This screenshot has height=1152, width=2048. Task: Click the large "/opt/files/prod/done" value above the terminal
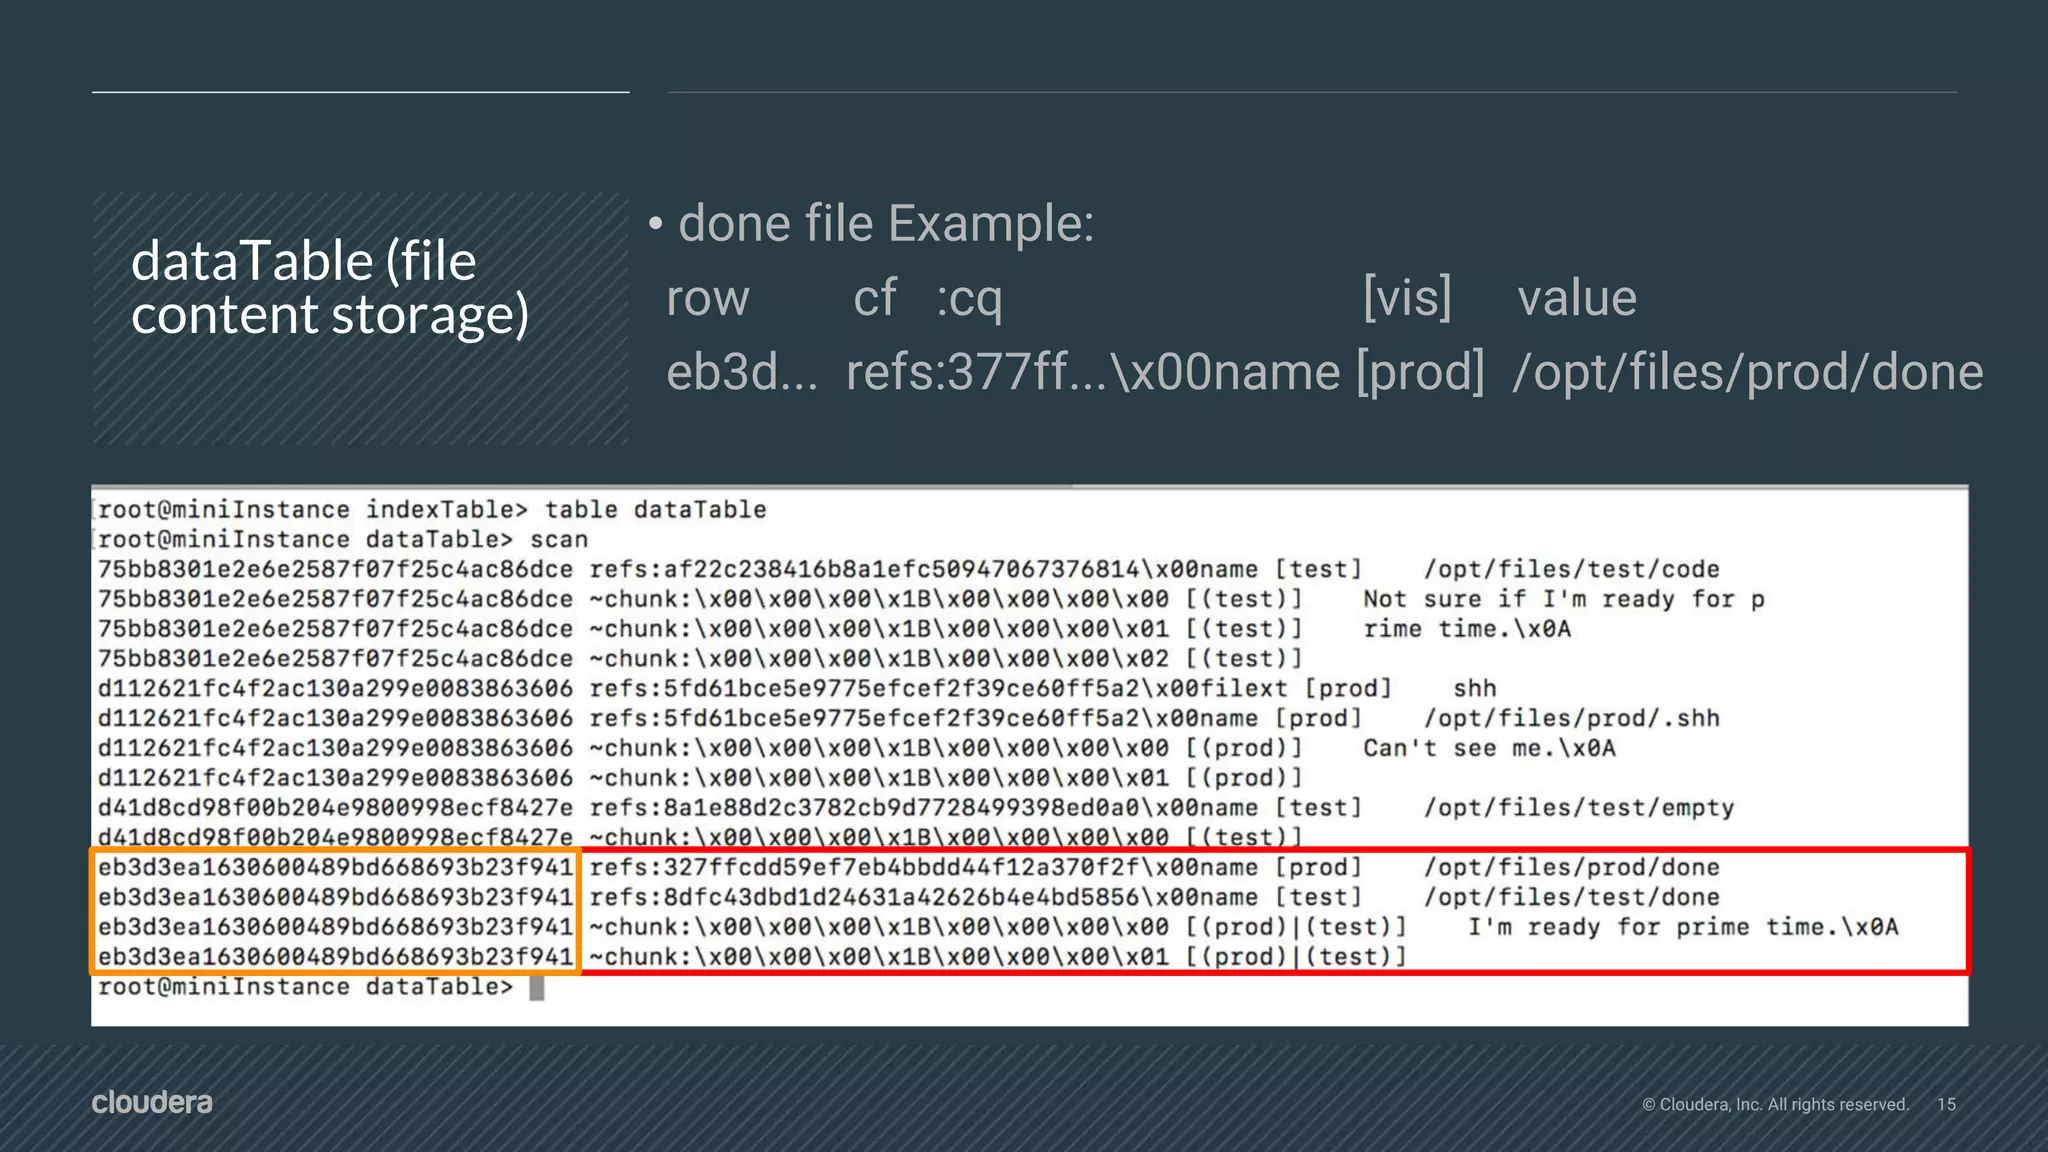(x=1748, y=373)
